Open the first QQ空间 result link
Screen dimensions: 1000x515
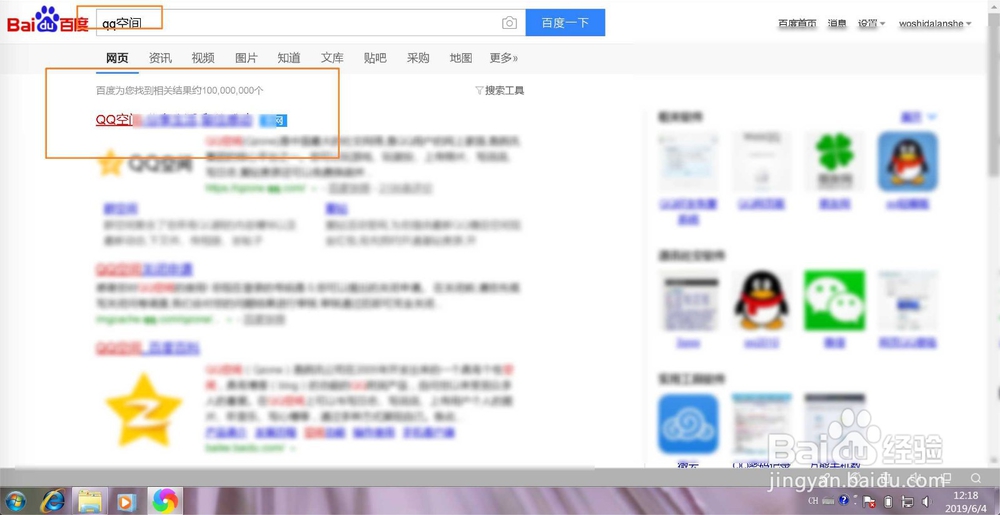[174, 120]
